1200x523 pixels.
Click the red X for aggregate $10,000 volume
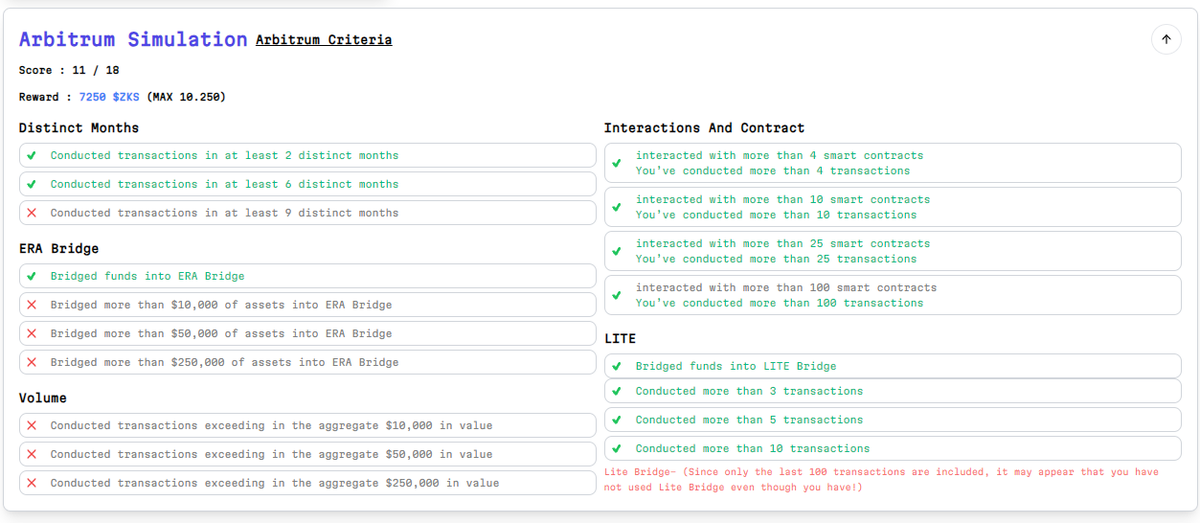pyautogui.click(x=32, y=425)
